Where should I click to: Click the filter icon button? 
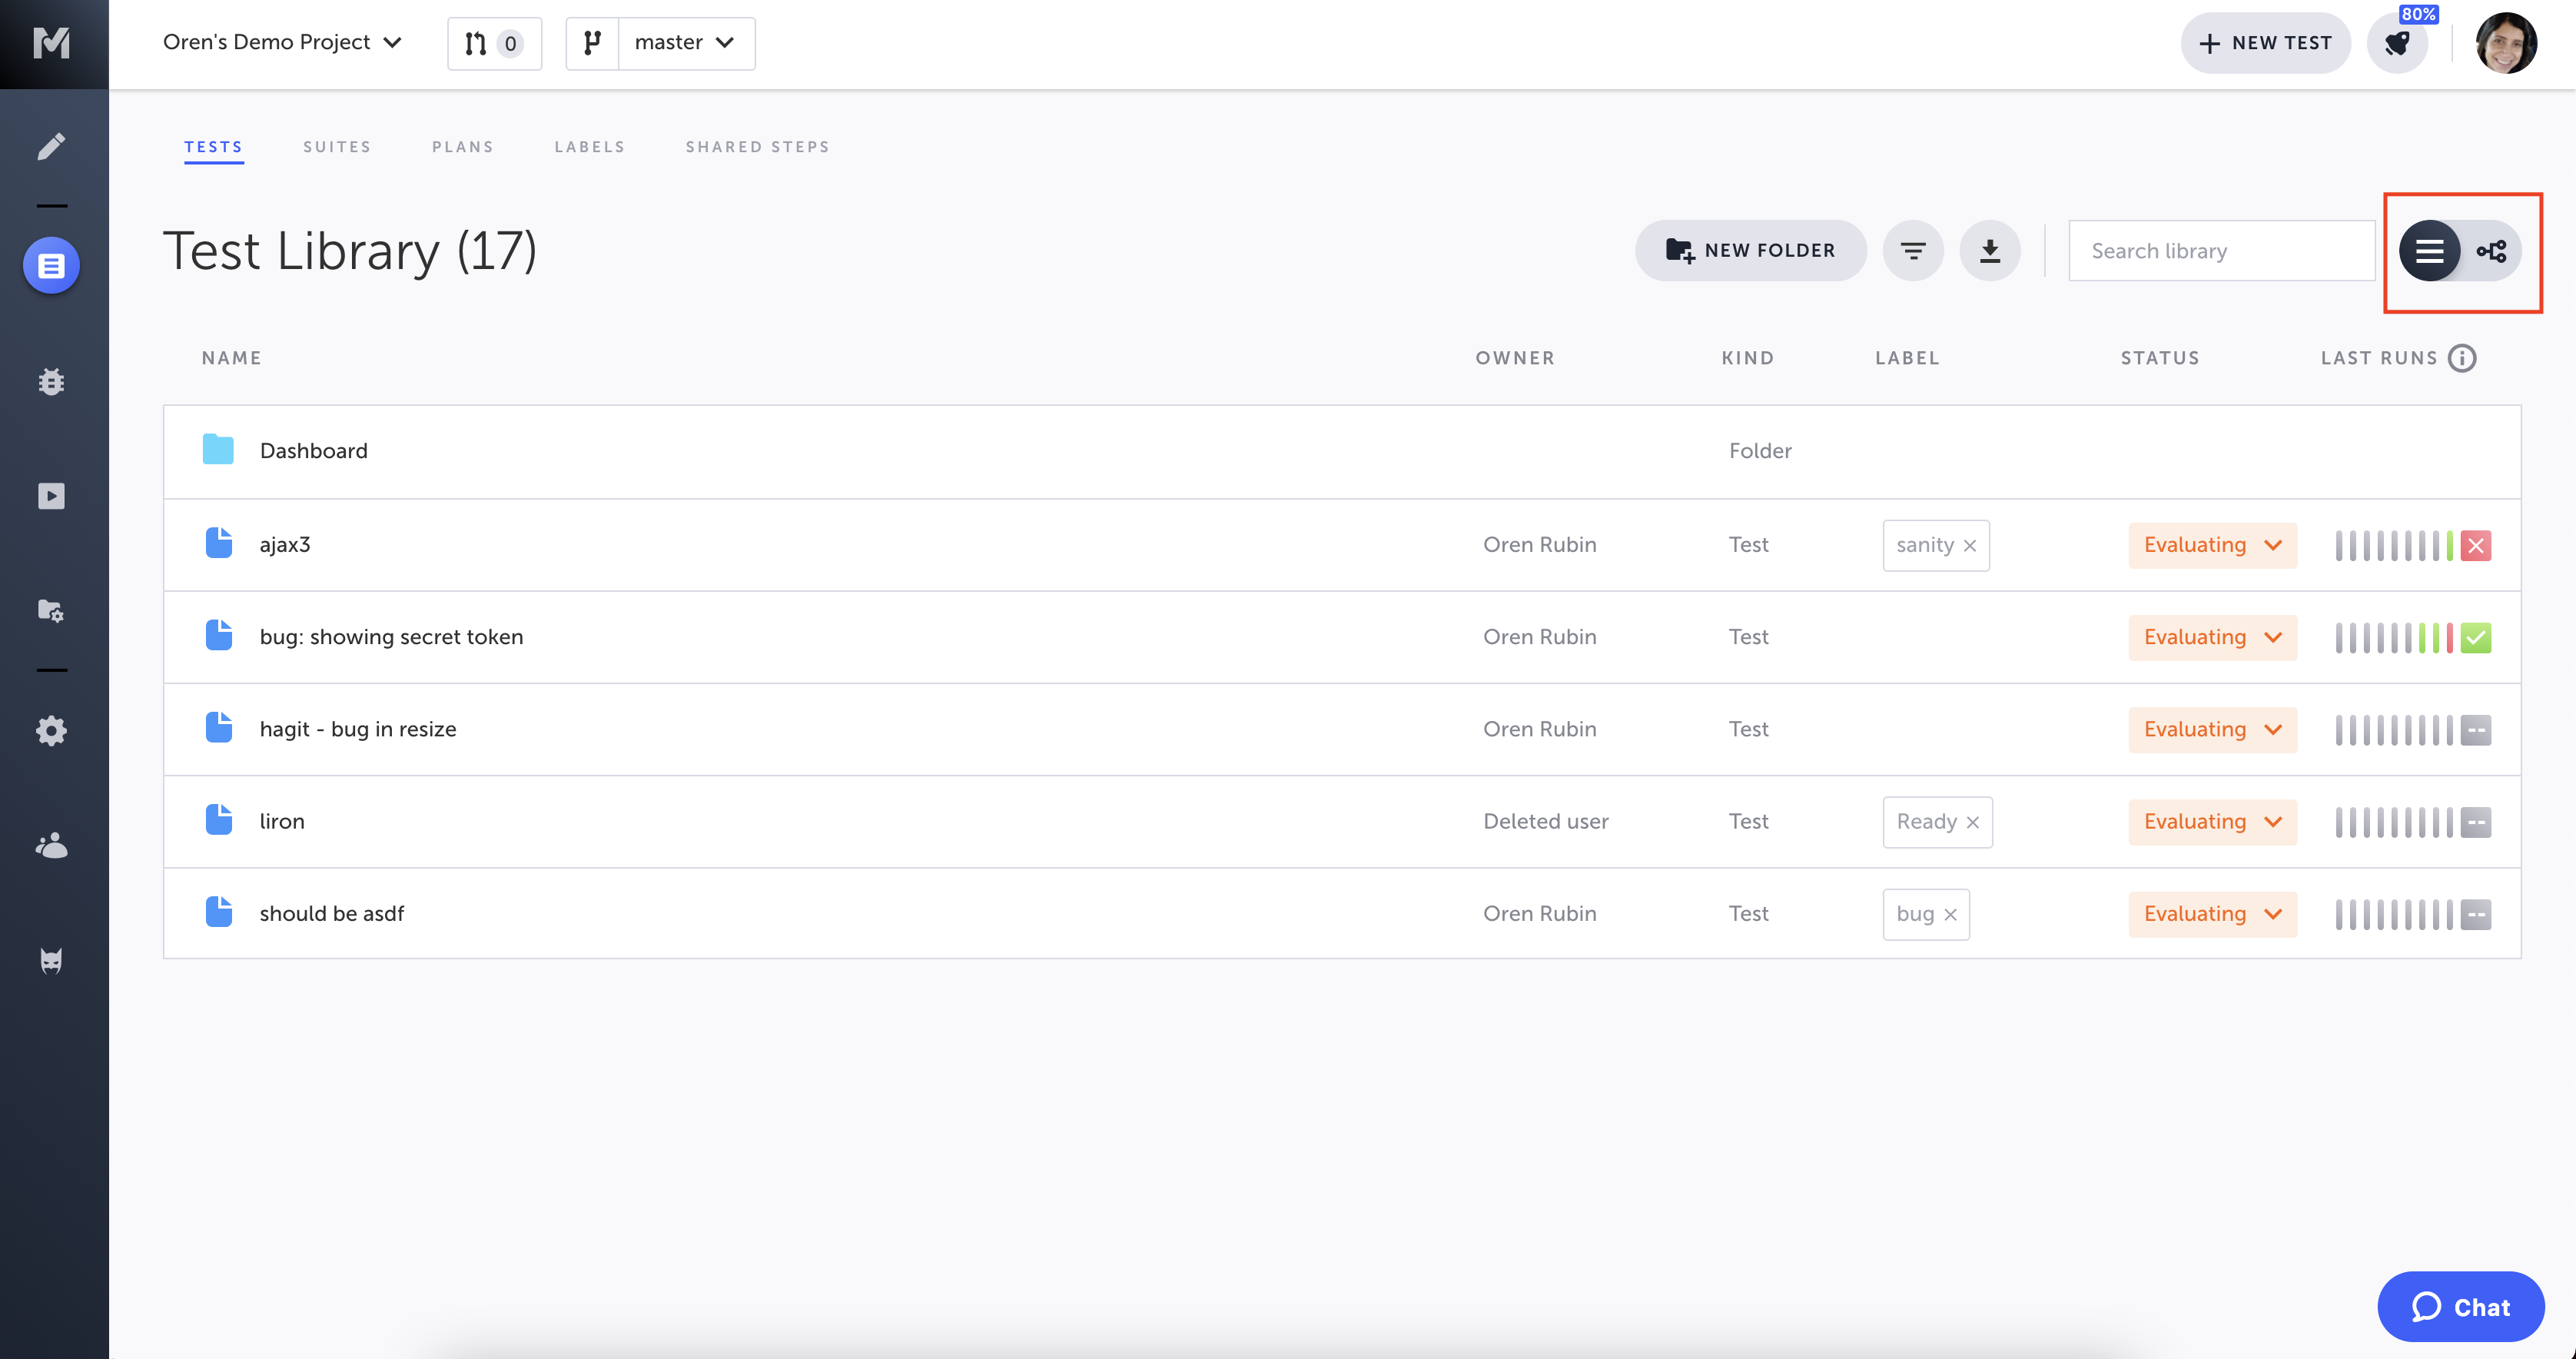click(1912, 251)
